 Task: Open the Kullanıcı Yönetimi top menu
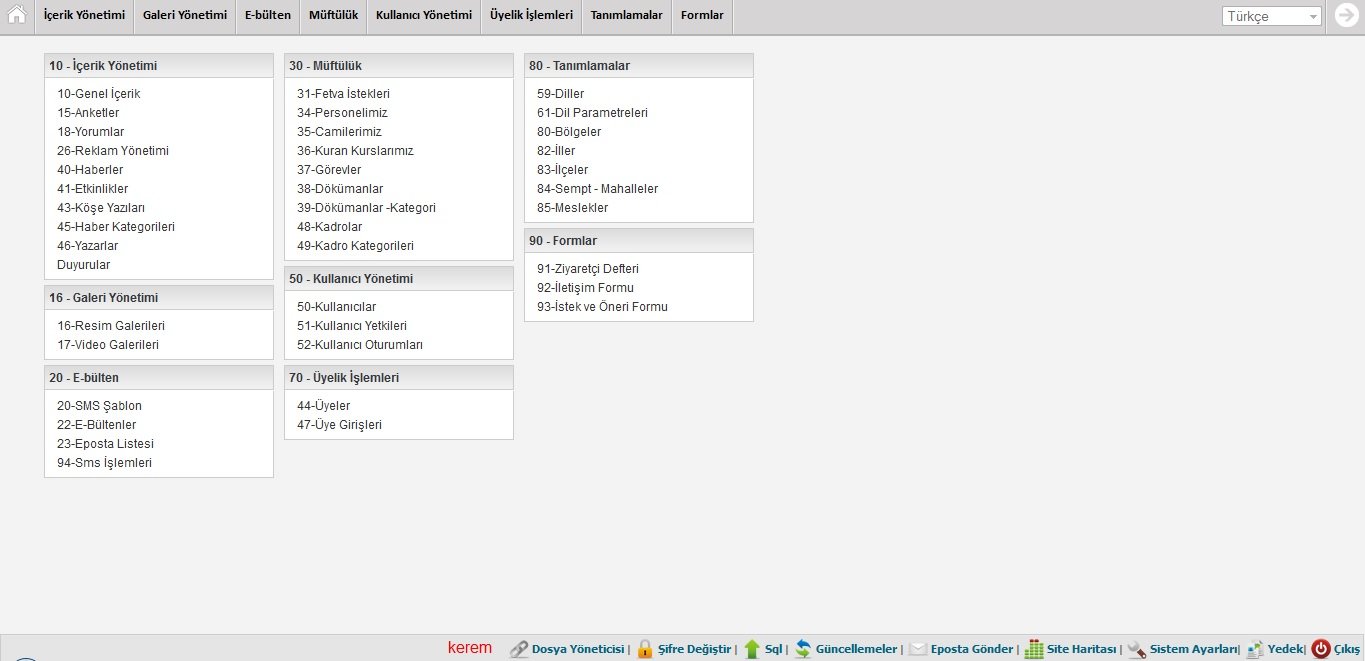pyautogui.click(x=423, y=16)
